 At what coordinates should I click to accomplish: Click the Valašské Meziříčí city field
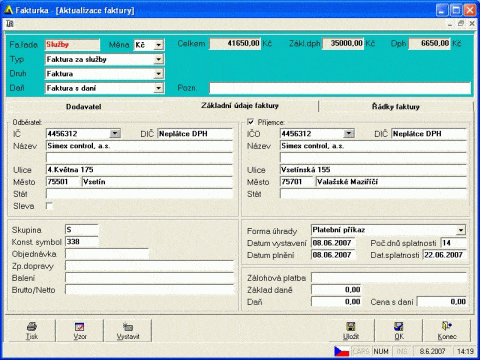pos(391,182)
